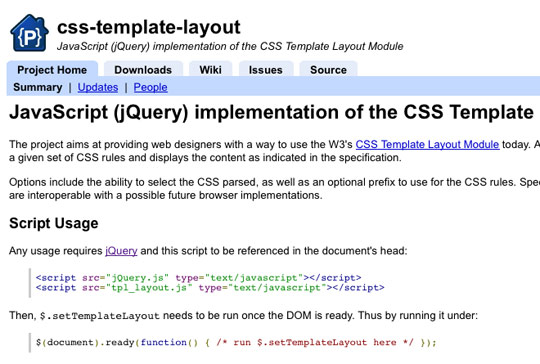Open the Wiki tab

210,70
